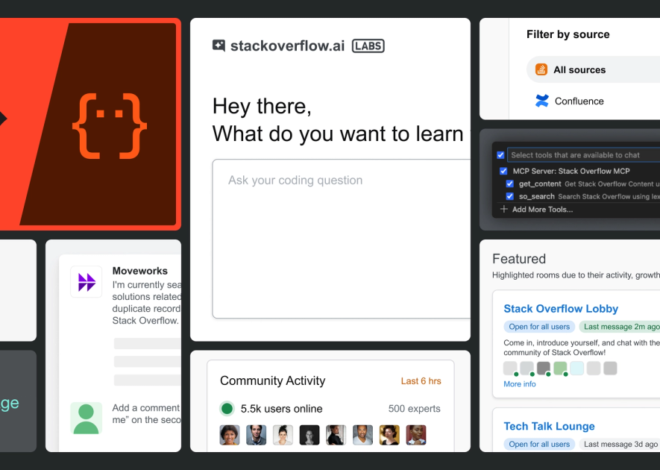The height and width of the screenshot is (470, 660).
Task: Toggle the so_search tool checkbox
Action: coord(510,196)
